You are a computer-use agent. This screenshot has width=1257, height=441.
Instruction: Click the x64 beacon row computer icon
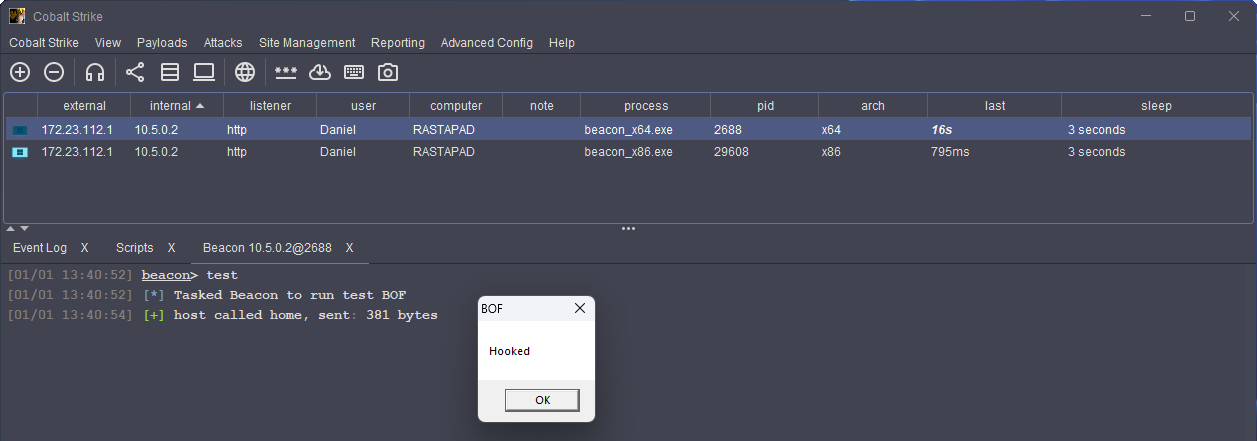coord(20,130)
